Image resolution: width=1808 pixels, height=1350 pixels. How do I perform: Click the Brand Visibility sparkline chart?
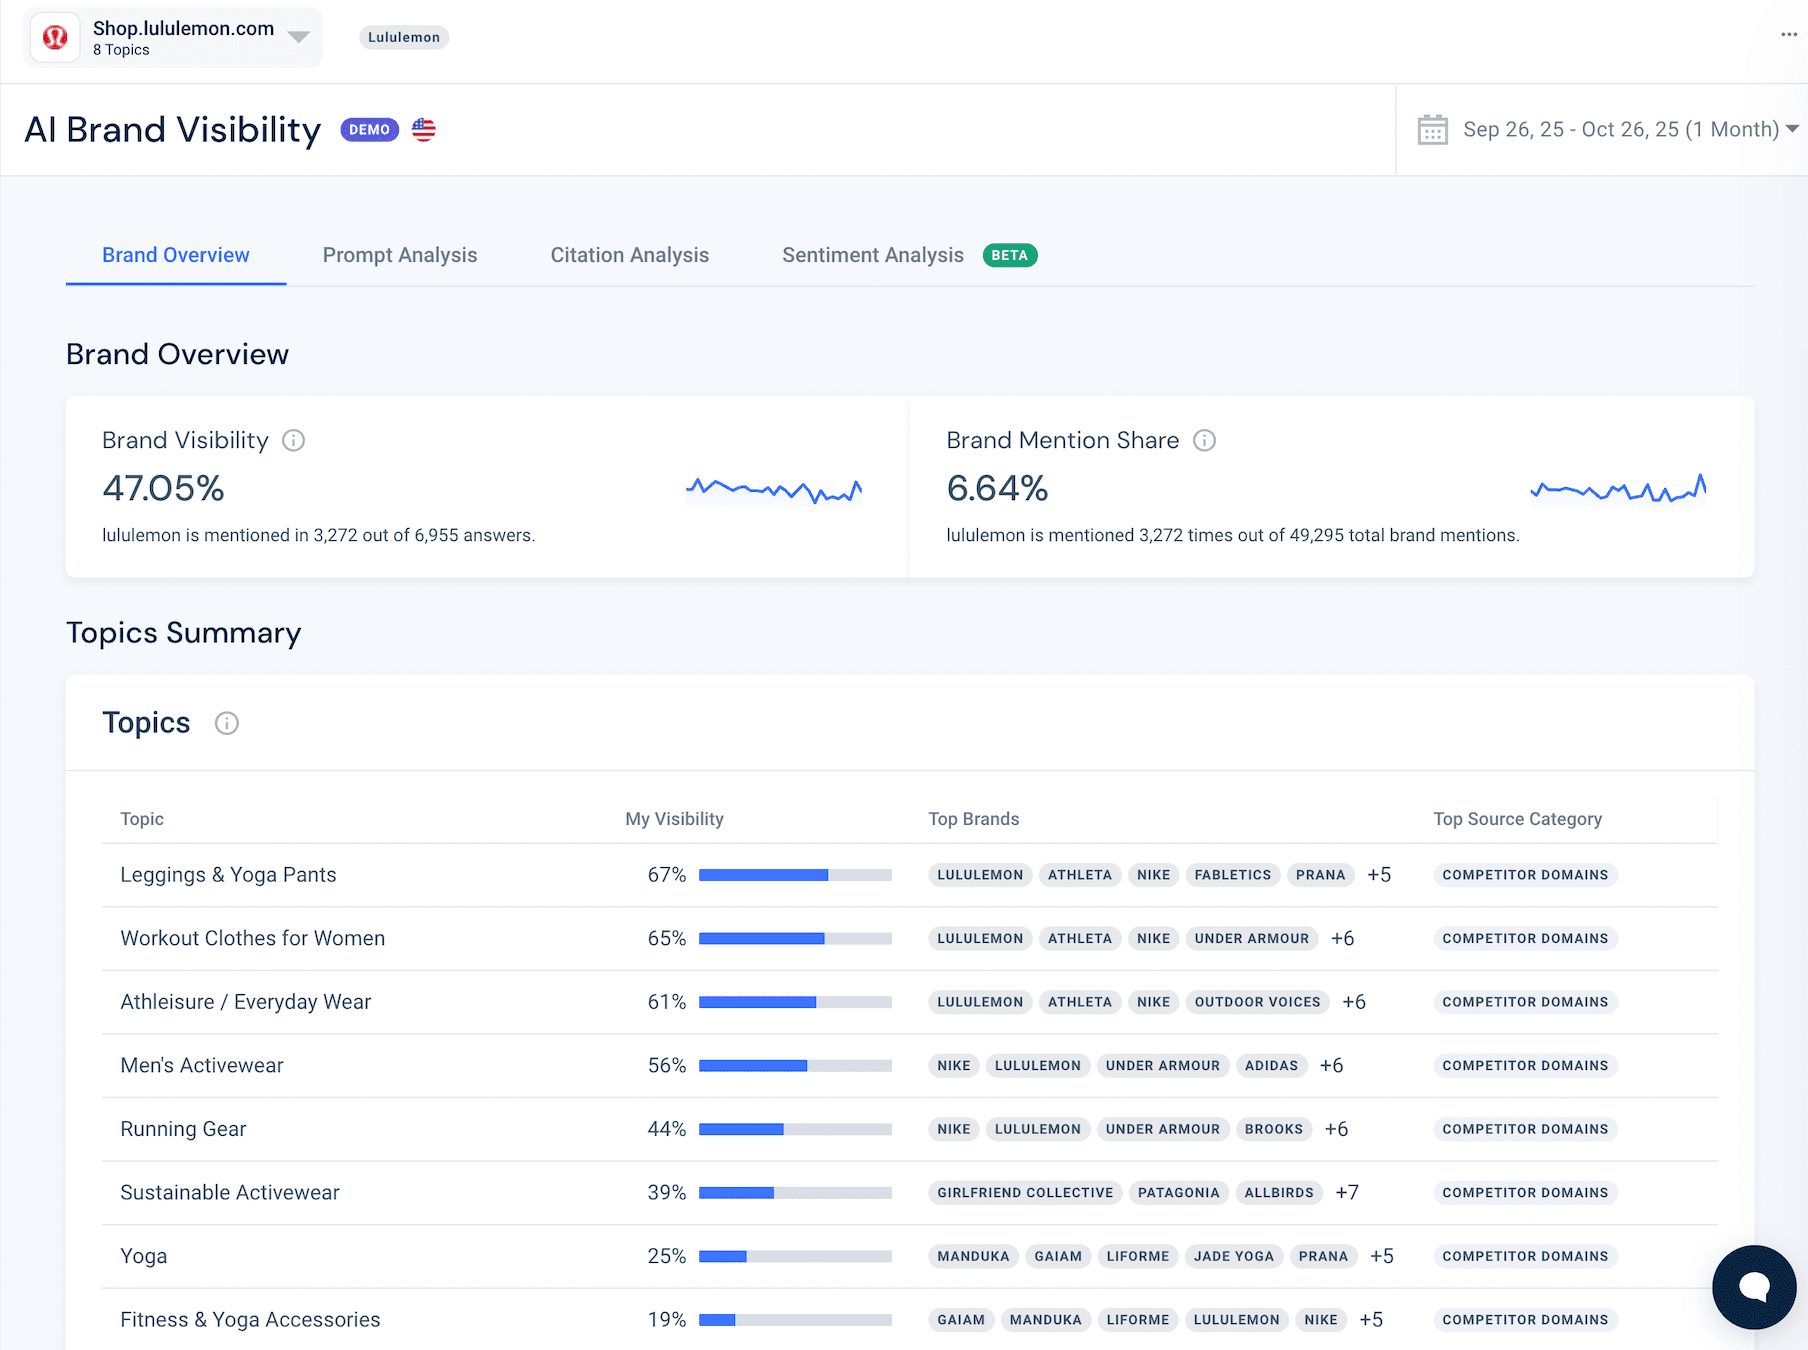(x=774, y=489)
